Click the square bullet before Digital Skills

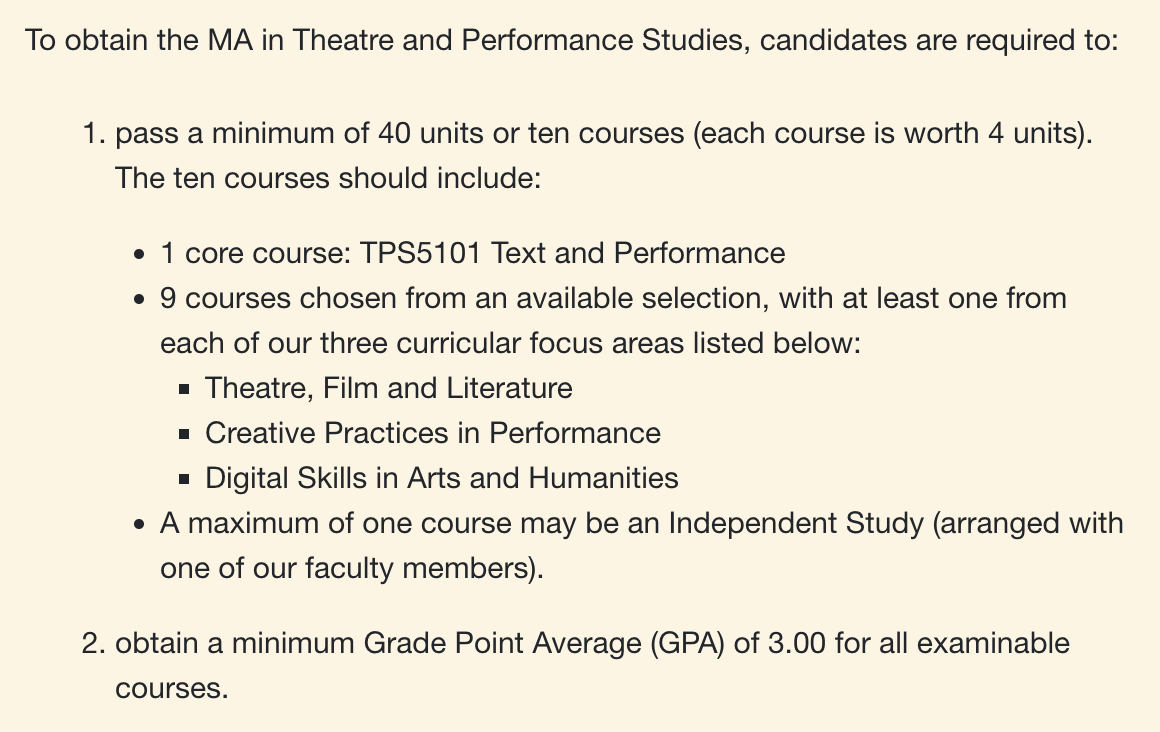185,479
